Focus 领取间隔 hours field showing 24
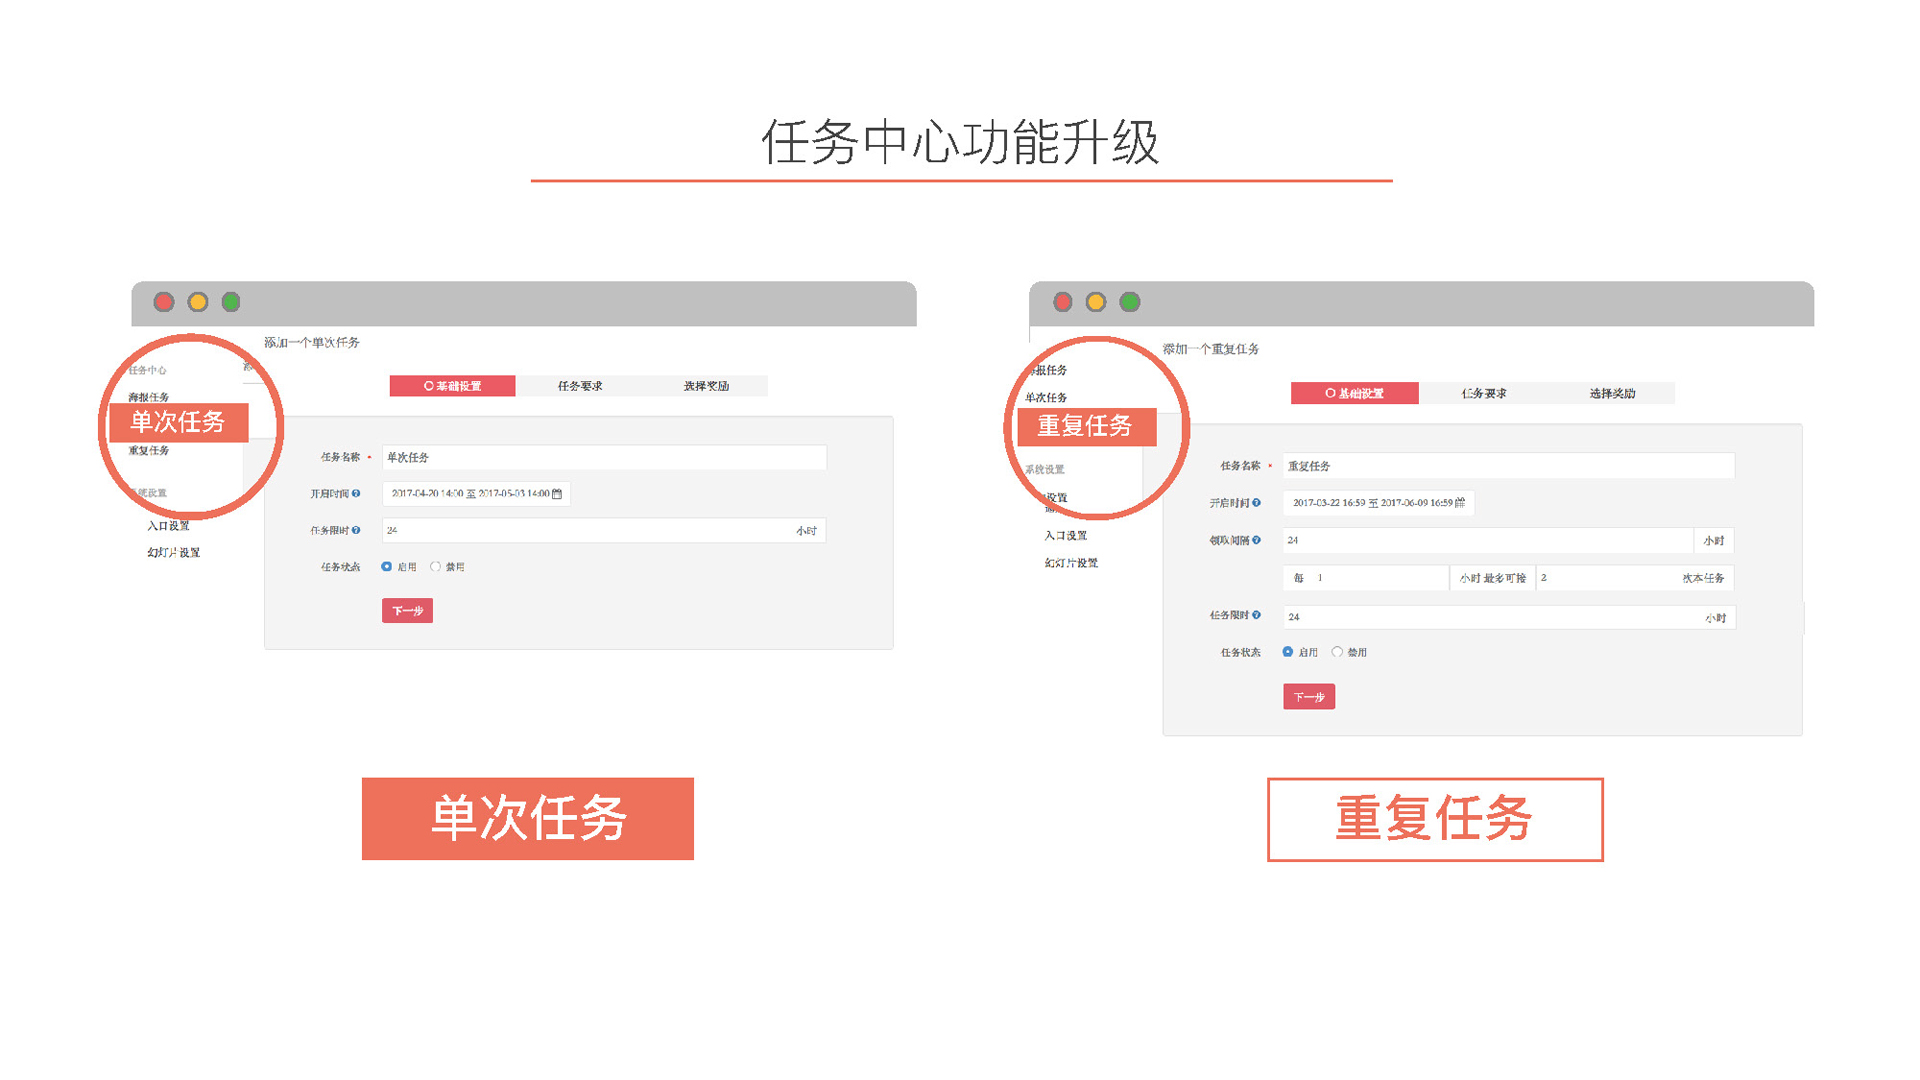1920x1080 pixels. coord(1488,540)
